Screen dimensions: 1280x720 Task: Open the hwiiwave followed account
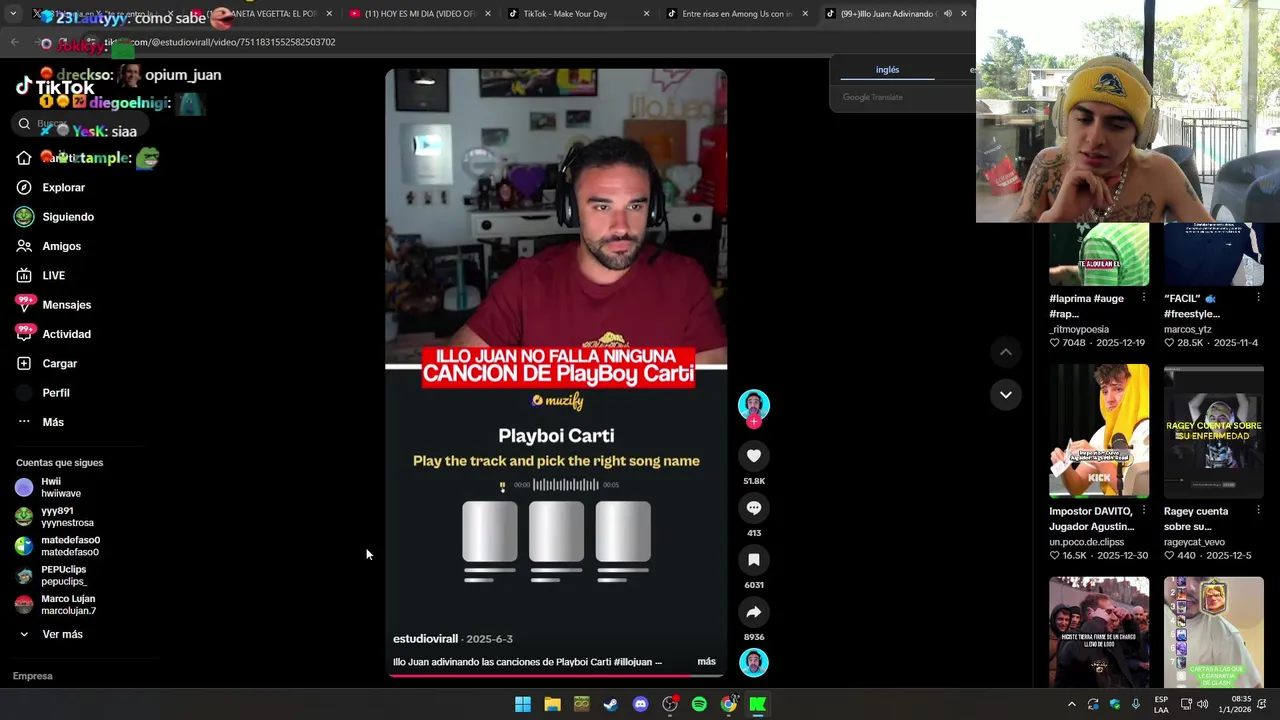tap(57, 487)
